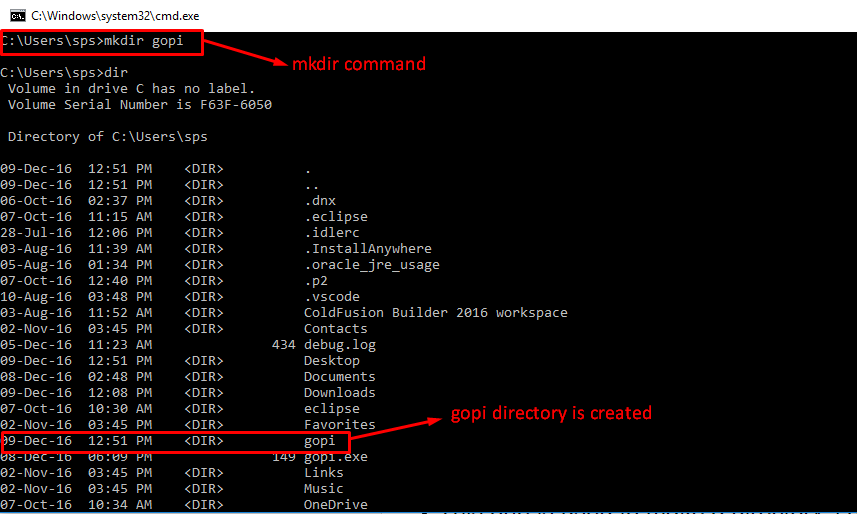
Task: Click the lowercase 'eclipse' directory entry
Action: [x=332, y=408]
